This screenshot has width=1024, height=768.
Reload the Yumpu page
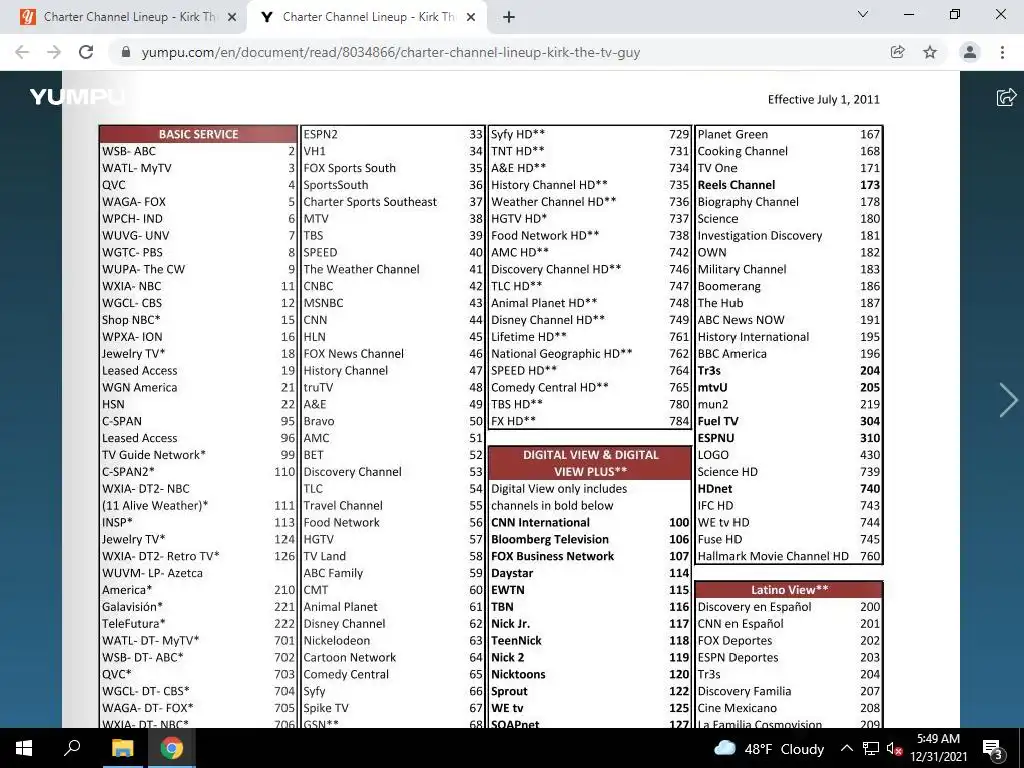tap(86, 52)
